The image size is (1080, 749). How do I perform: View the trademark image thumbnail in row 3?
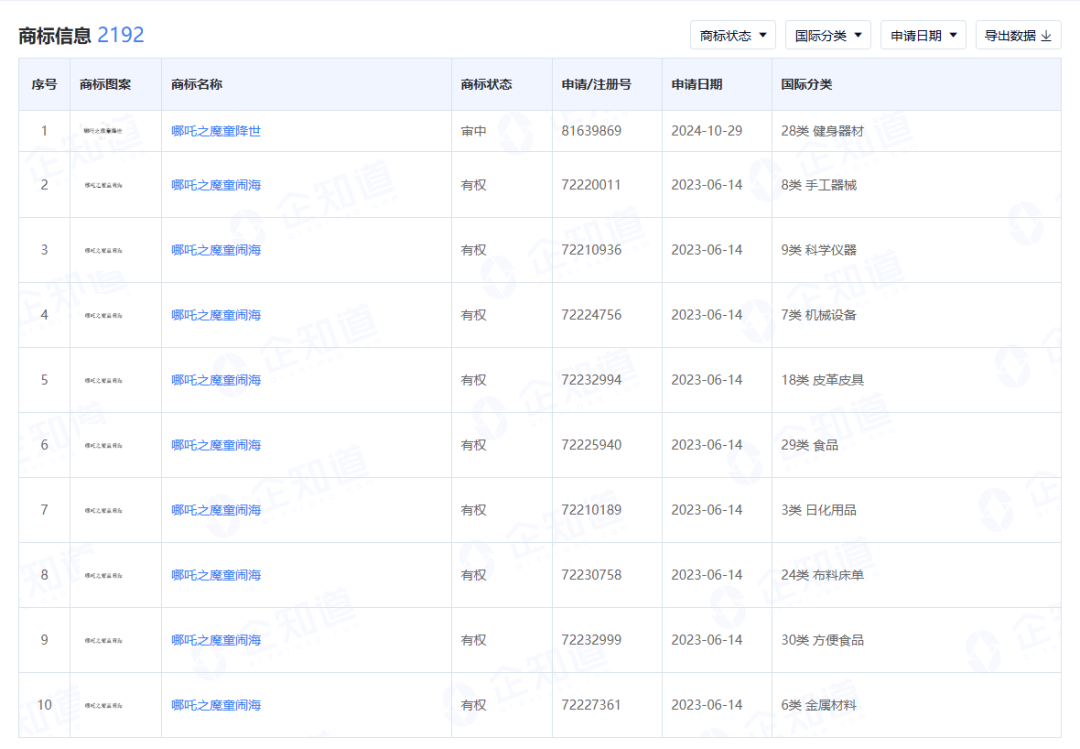(103, 250)
